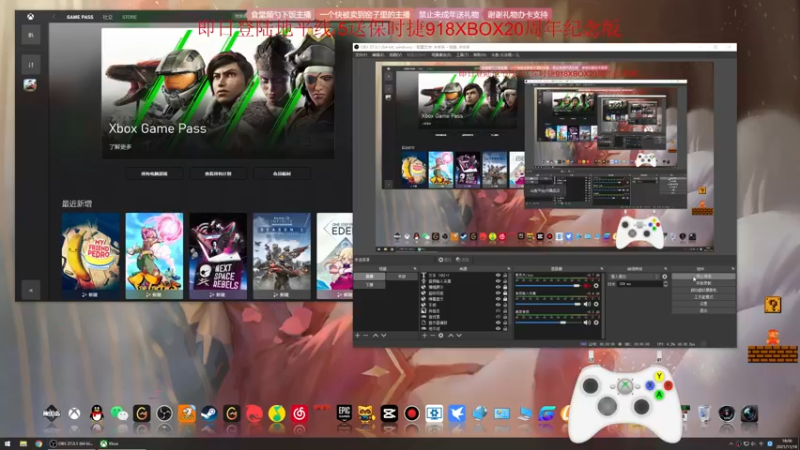
Task: Open Chrome from the Windows taskbar
Action: 38,444
